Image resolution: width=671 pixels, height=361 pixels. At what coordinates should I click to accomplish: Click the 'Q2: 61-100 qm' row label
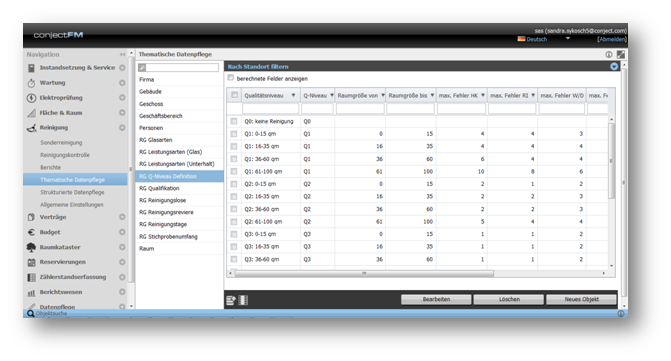click(x=263, y=222)
